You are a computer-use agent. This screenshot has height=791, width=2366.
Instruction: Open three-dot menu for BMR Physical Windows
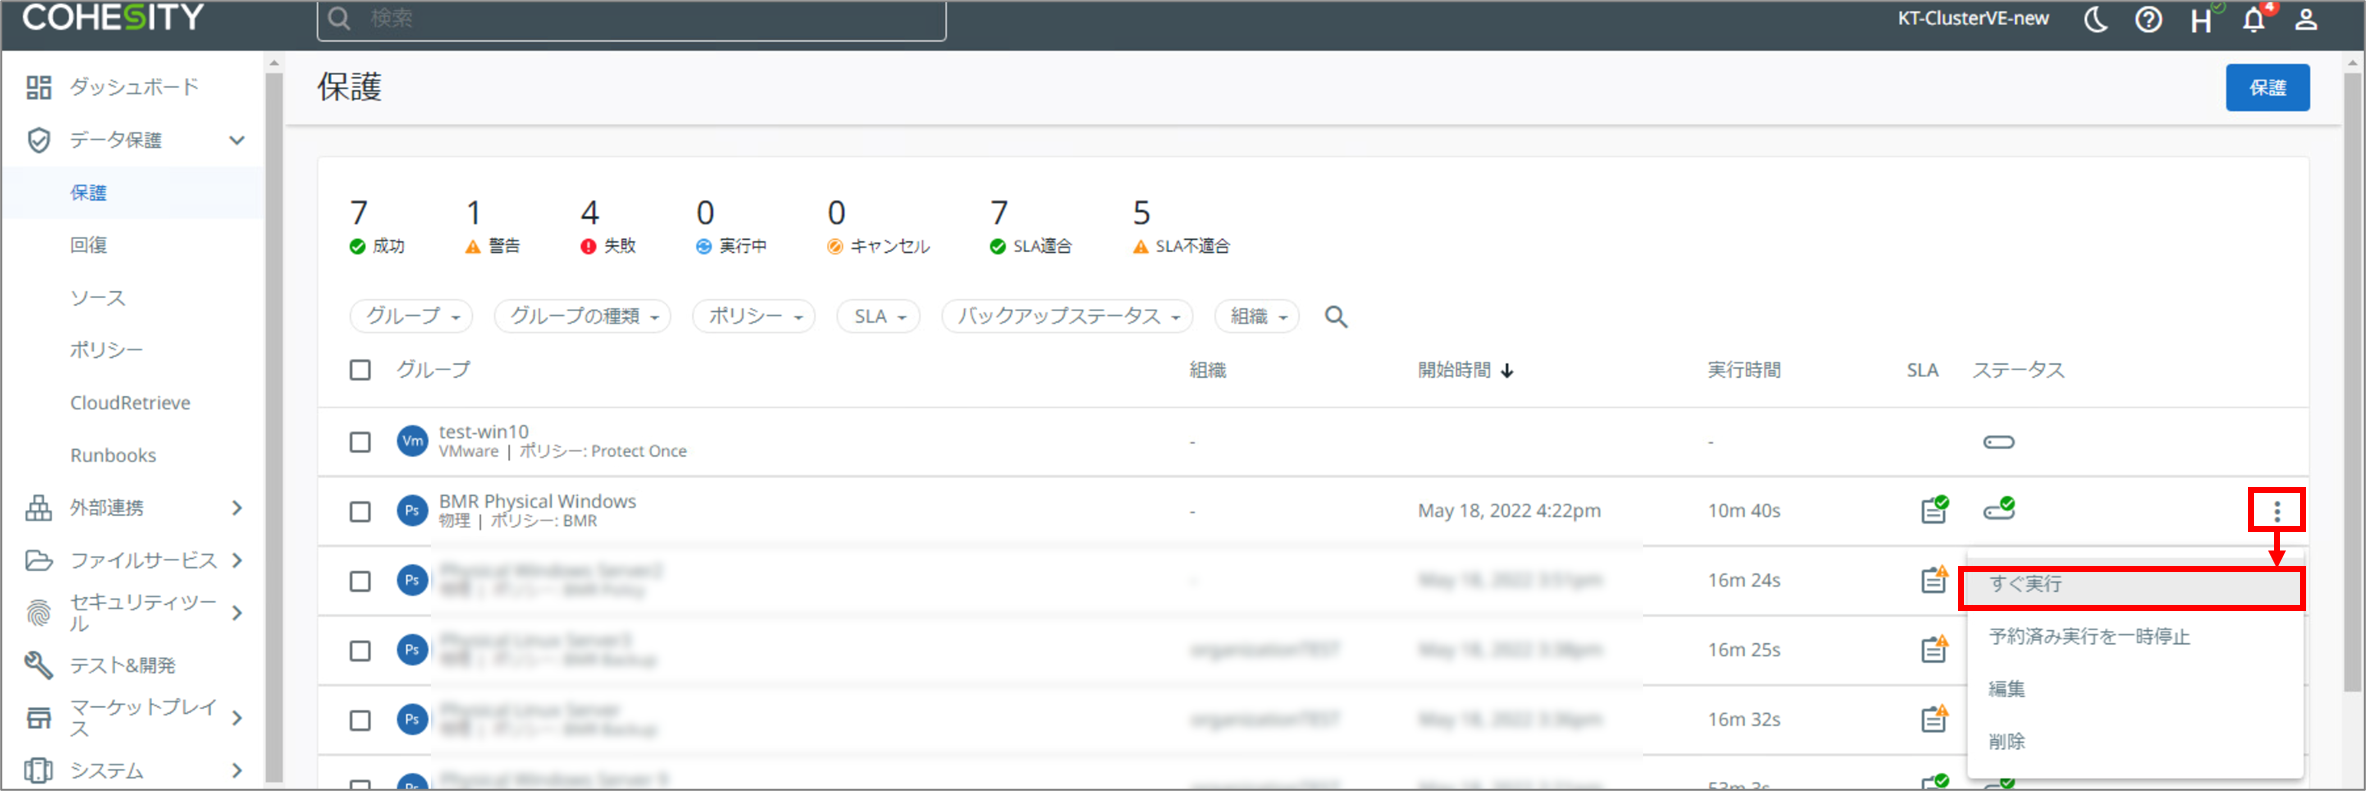[2277, 511]
